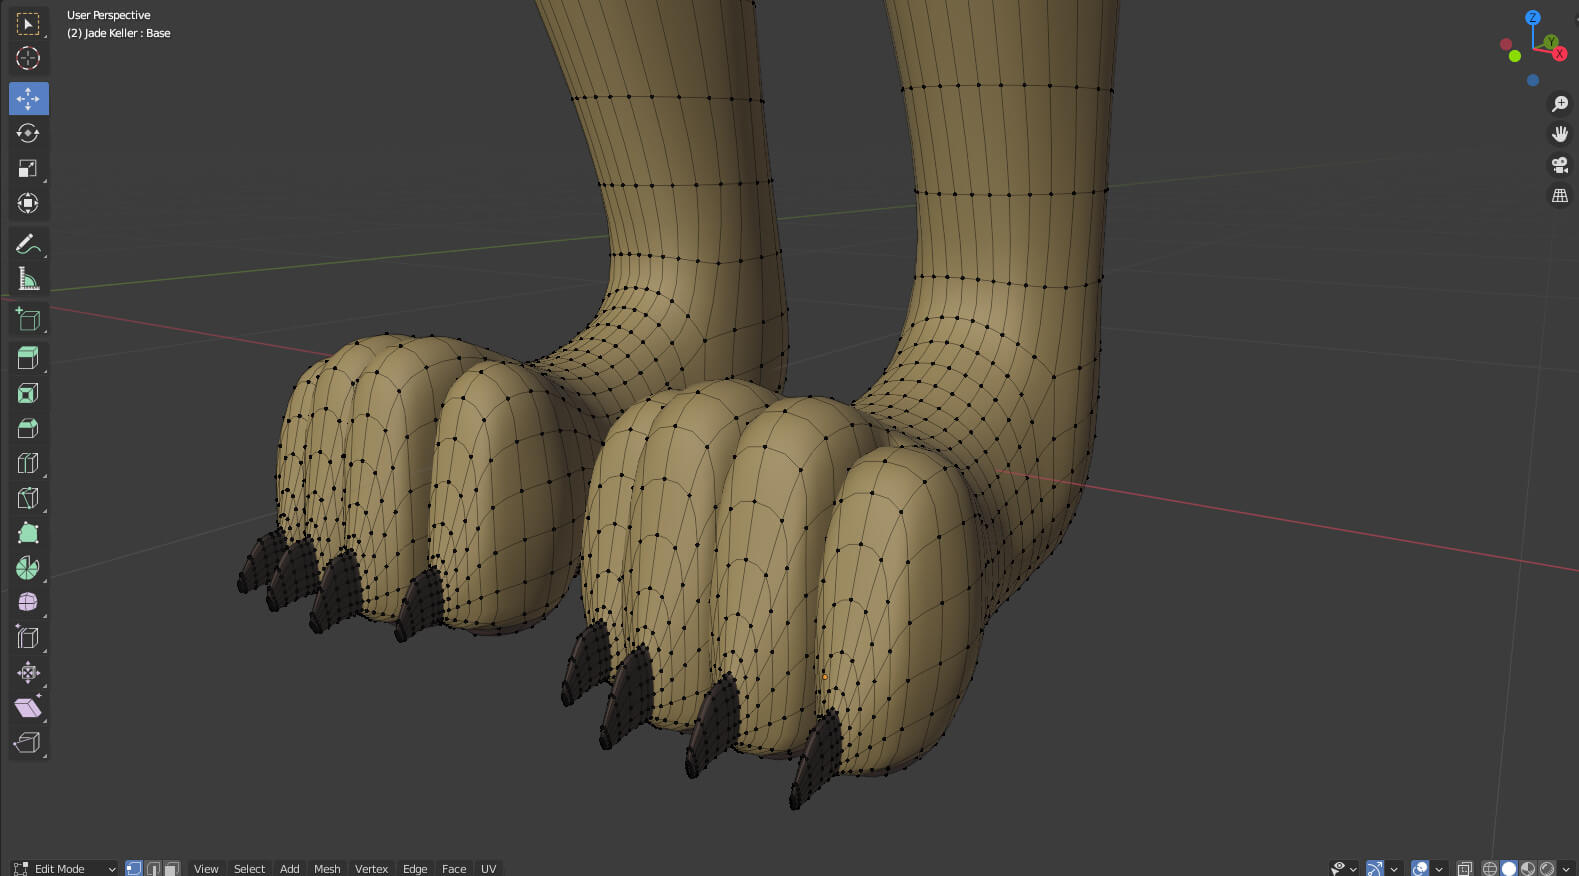The height and width of the screenshot is (876, 1579).
Task: Click the red X axis on gizmo
Action: click(1559, 54)
